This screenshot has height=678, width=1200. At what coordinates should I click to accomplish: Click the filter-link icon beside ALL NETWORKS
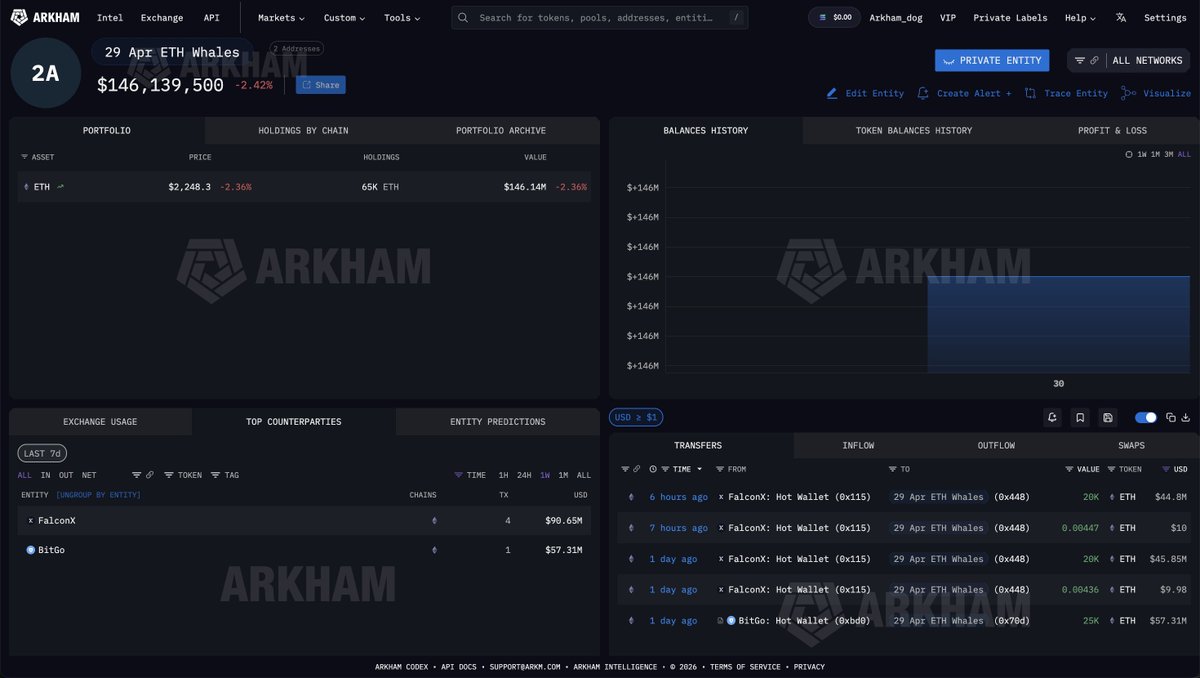tap(1087, 60)
